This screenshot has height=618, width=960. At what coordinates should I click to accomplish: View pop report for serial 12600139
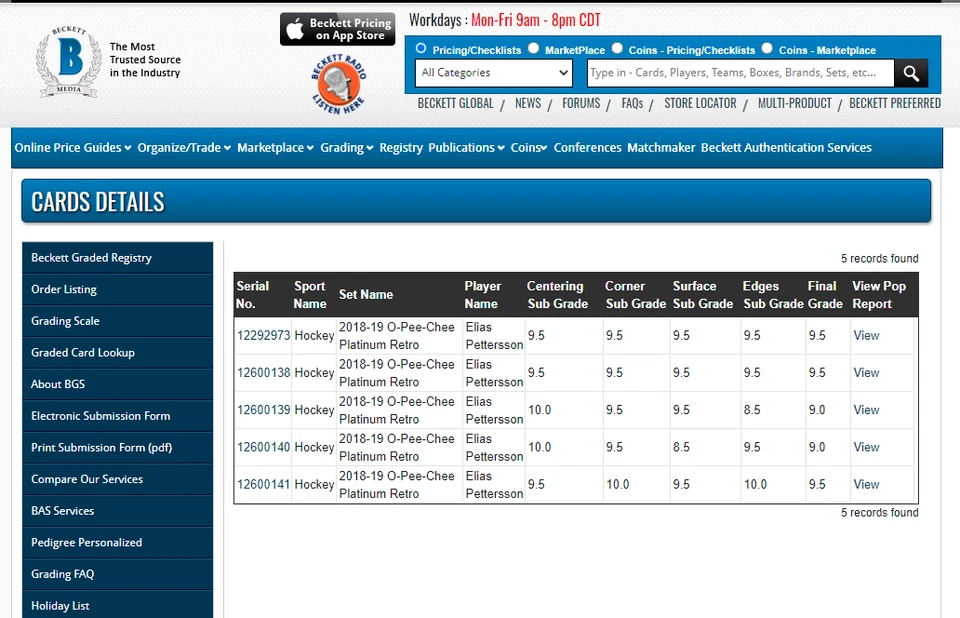click(x=866, y=410)
